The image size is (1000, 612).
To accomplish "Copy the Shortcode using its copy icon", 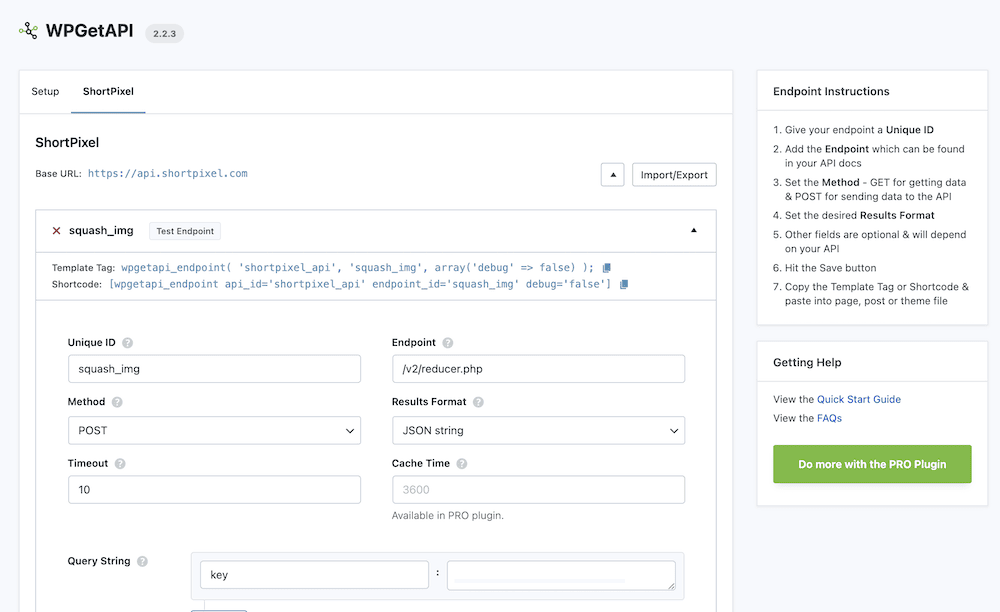I will (x=622, y=283).
